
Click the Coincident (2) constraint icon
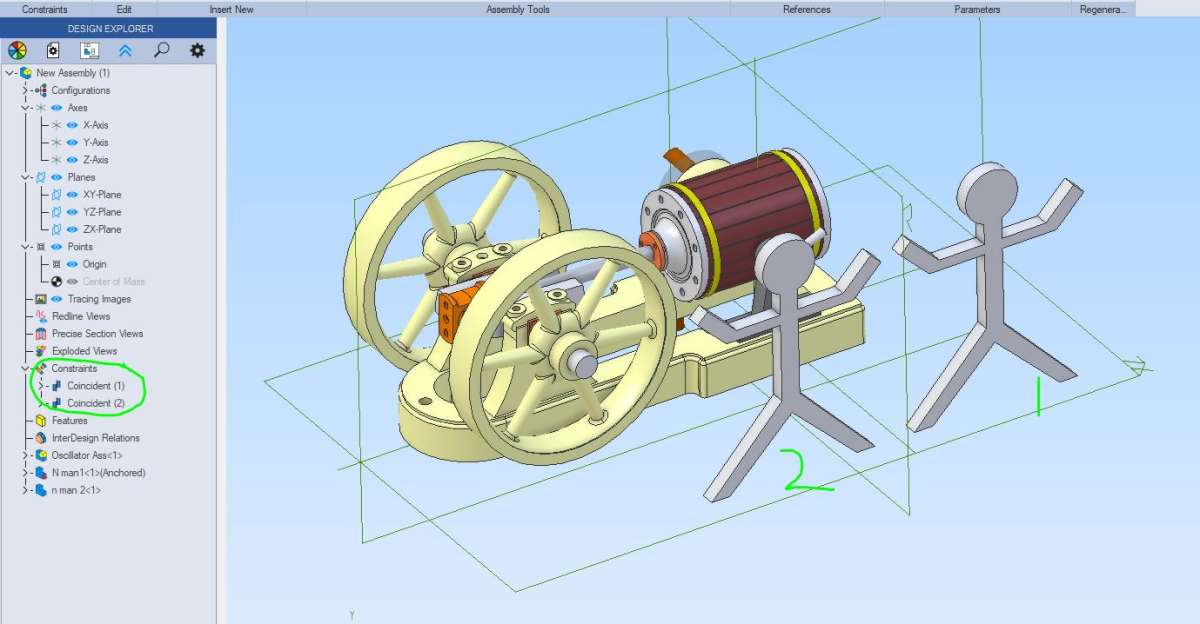click(x=57, y=403)
